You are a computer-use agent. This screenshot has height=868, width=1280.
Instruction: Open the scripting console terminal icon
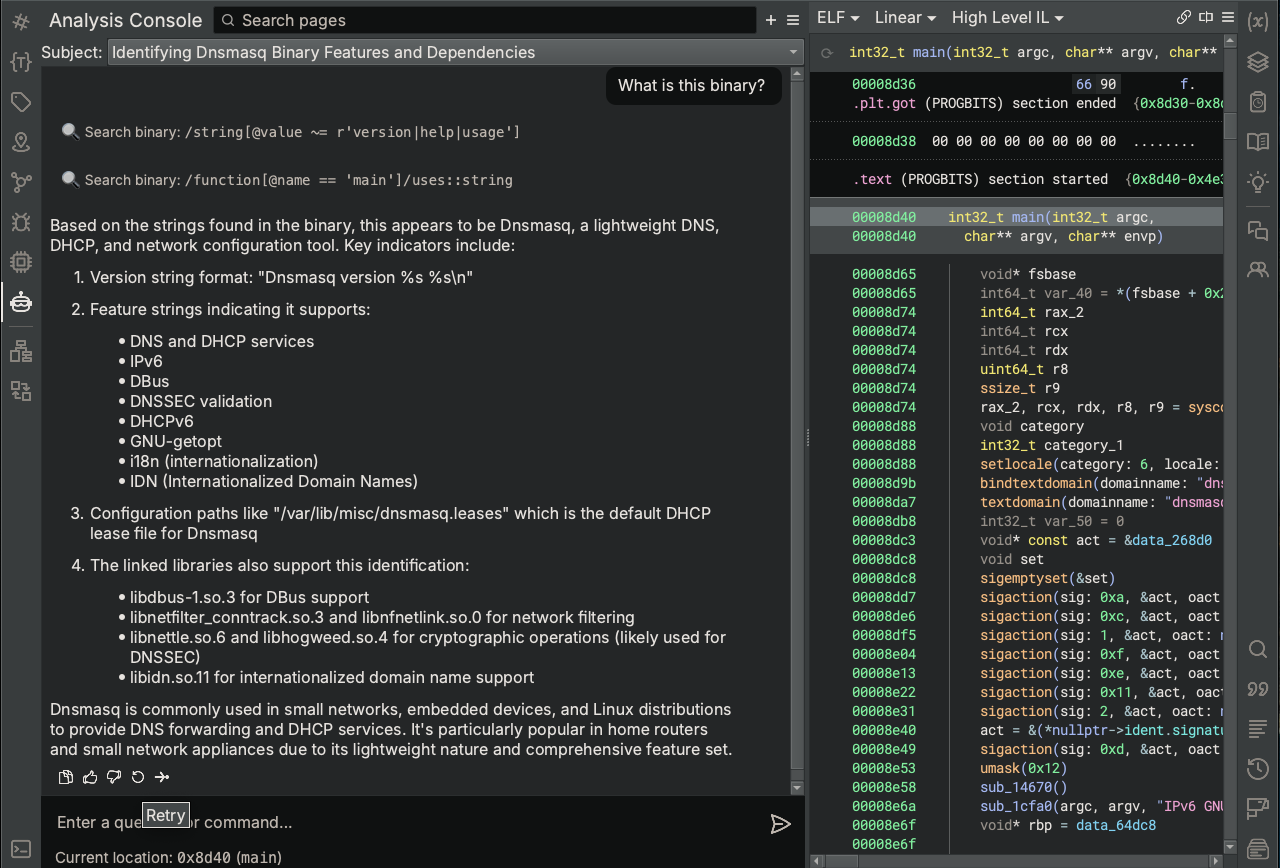(20, 849)
